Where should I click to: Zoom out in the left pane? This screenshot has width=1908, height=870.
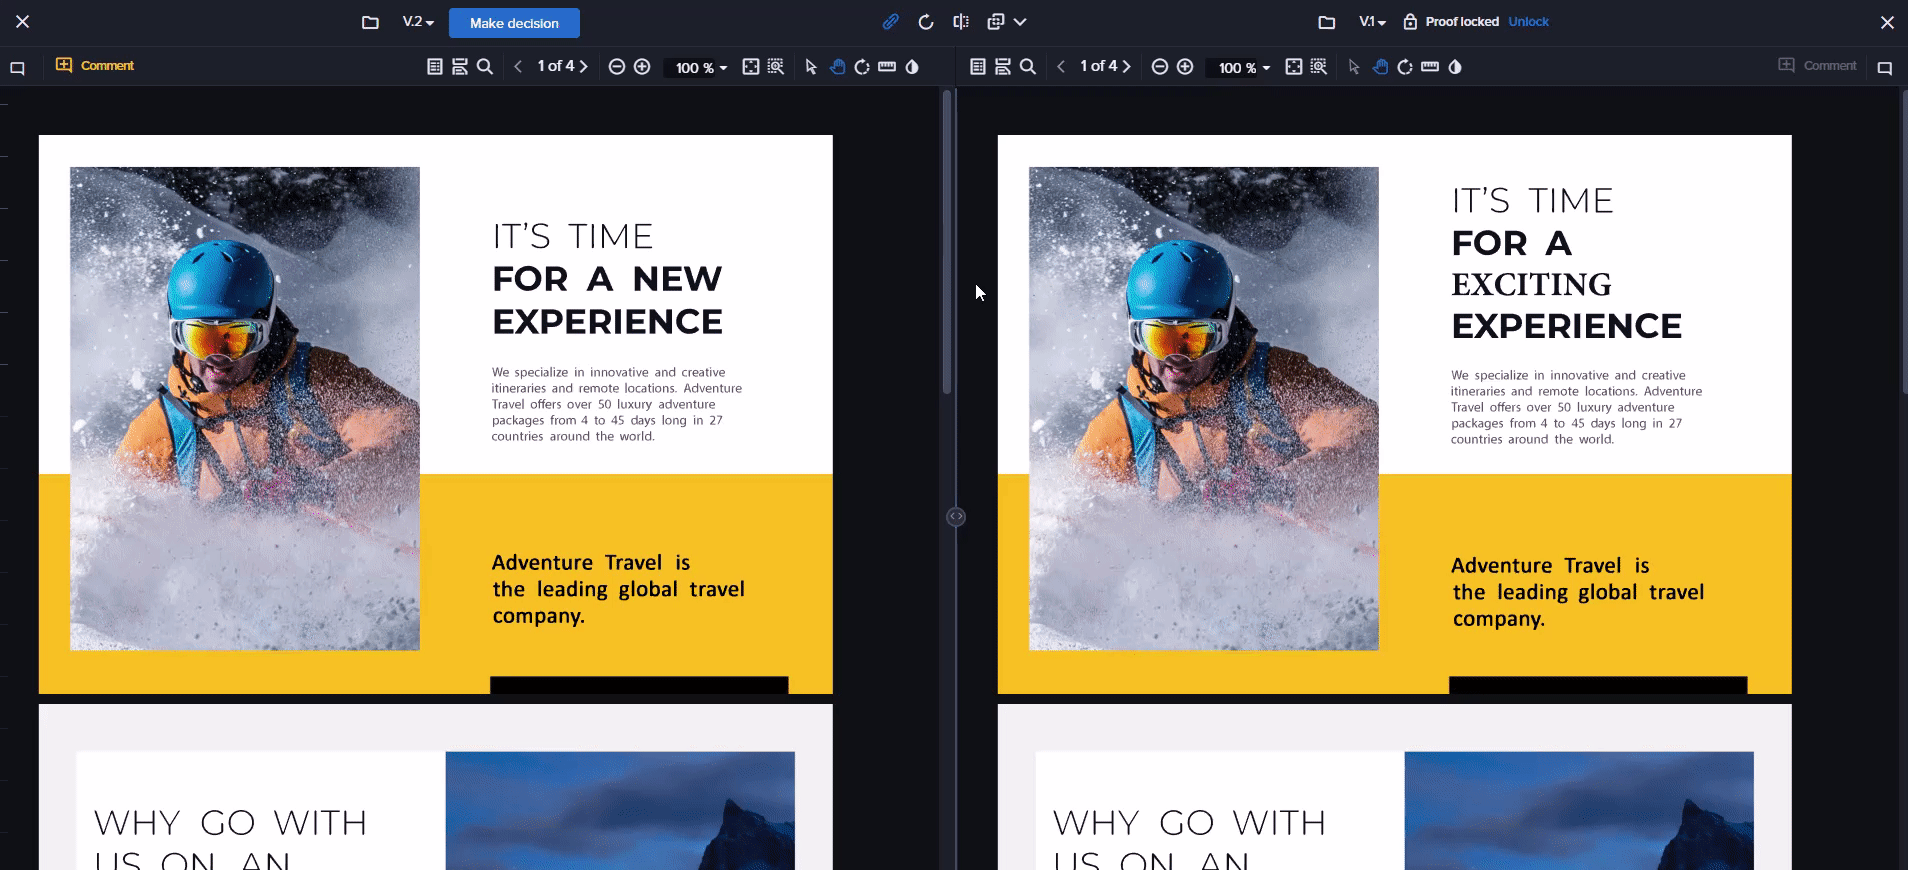pyautogui.click(x=617, y=67)
